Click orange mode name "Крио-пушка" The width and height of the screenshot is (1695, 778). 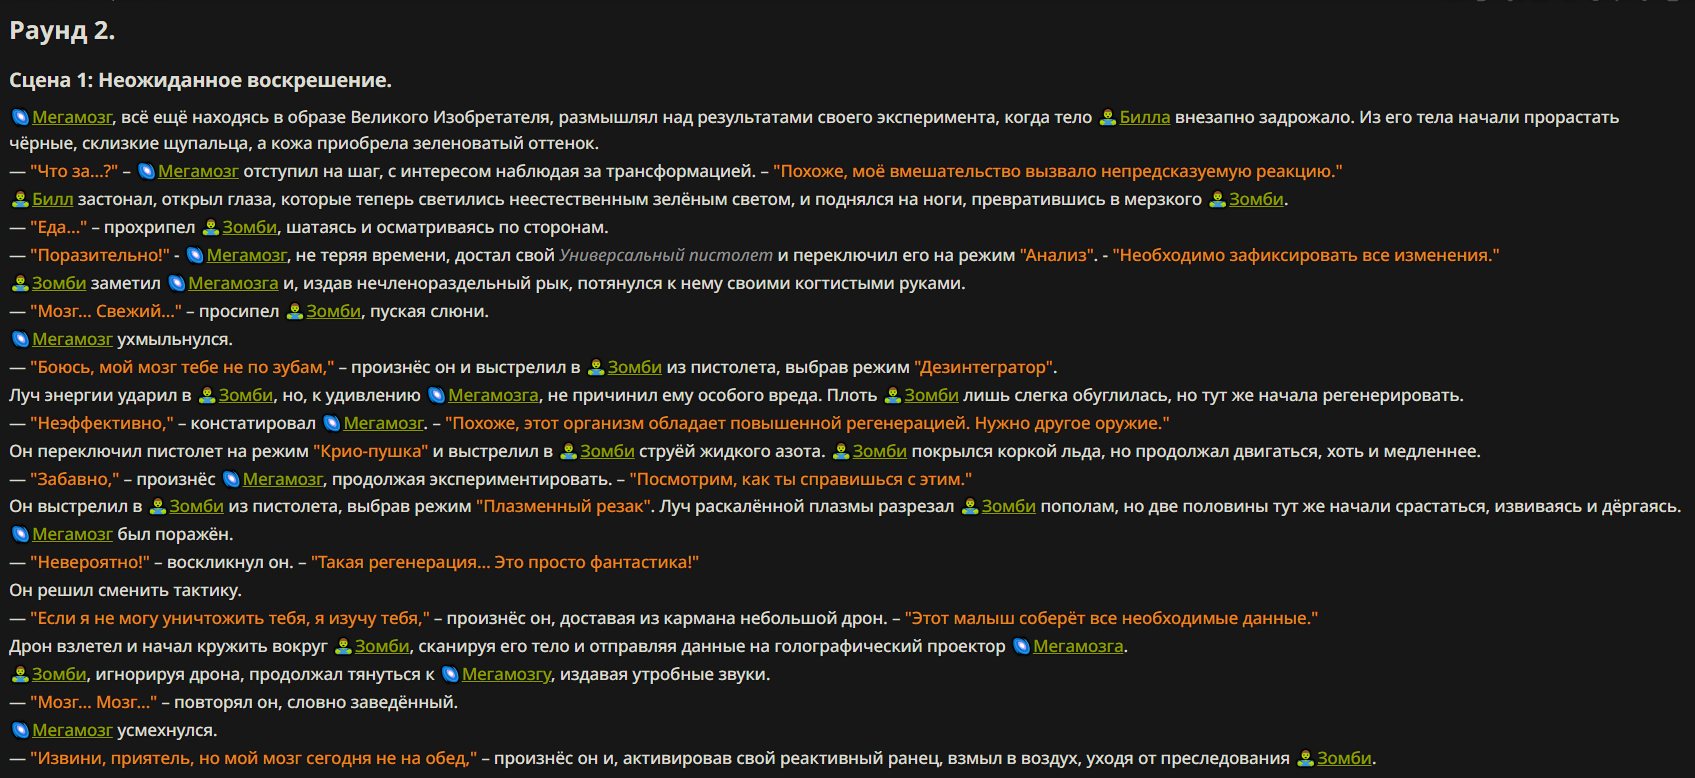(370, 451)
